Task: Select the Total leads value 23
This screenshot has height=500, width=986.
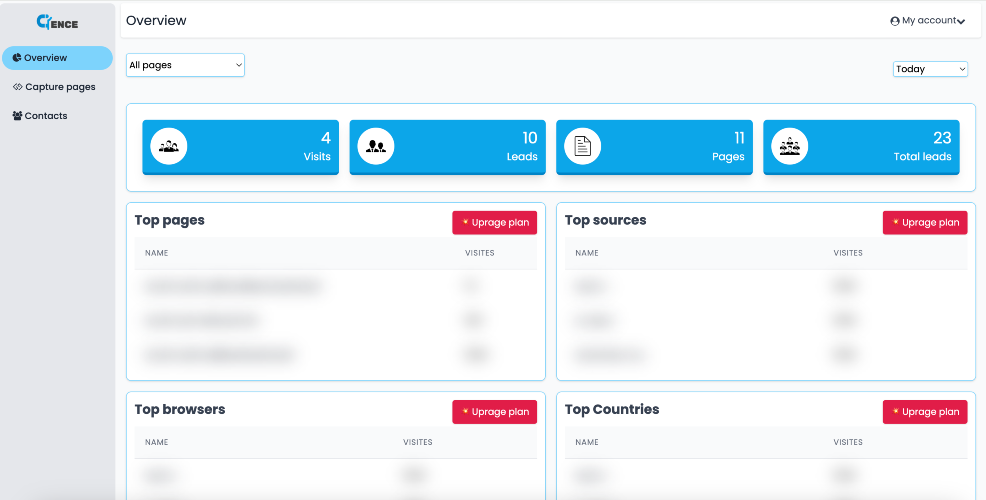Action: tap(942, 138)
